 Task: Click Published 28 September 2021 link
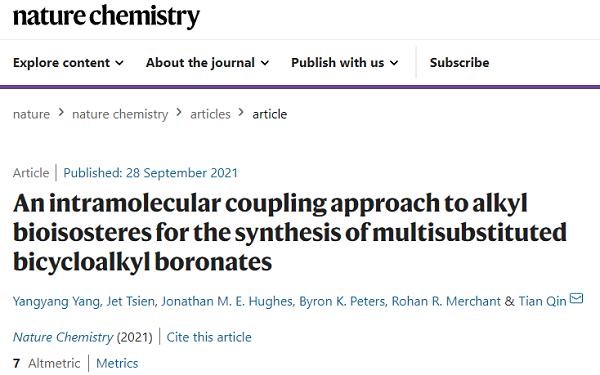(150, 173)
